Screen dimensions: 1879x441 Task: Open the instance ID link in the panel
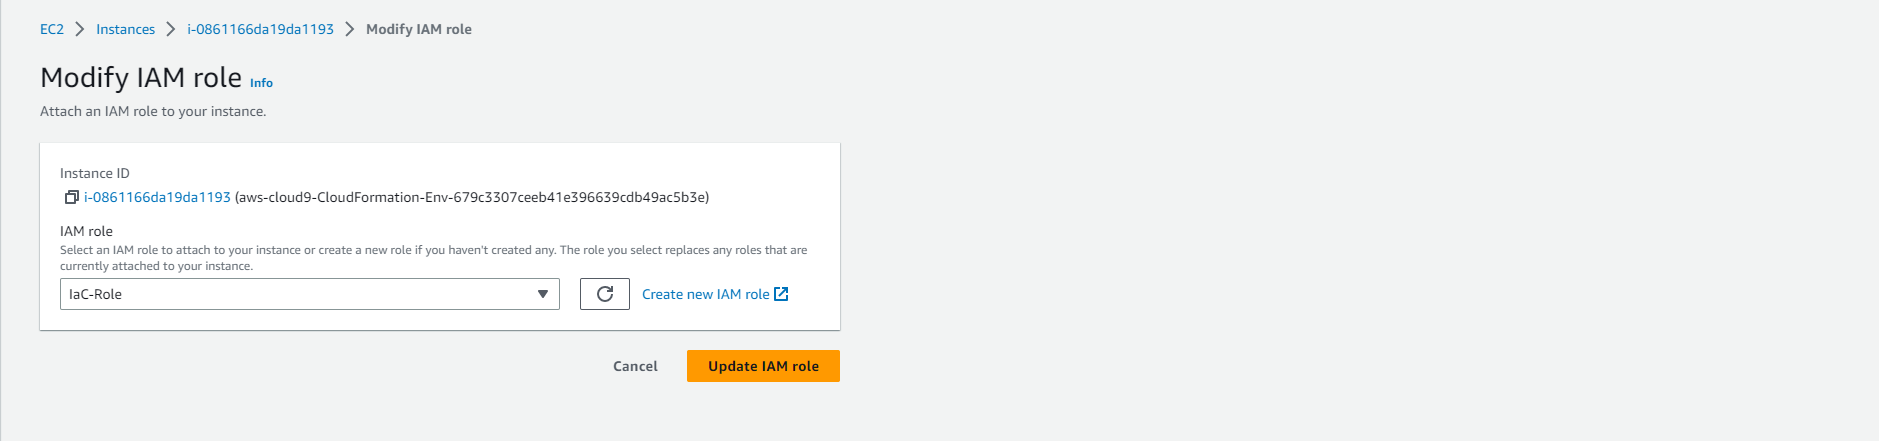pos(158,197)
